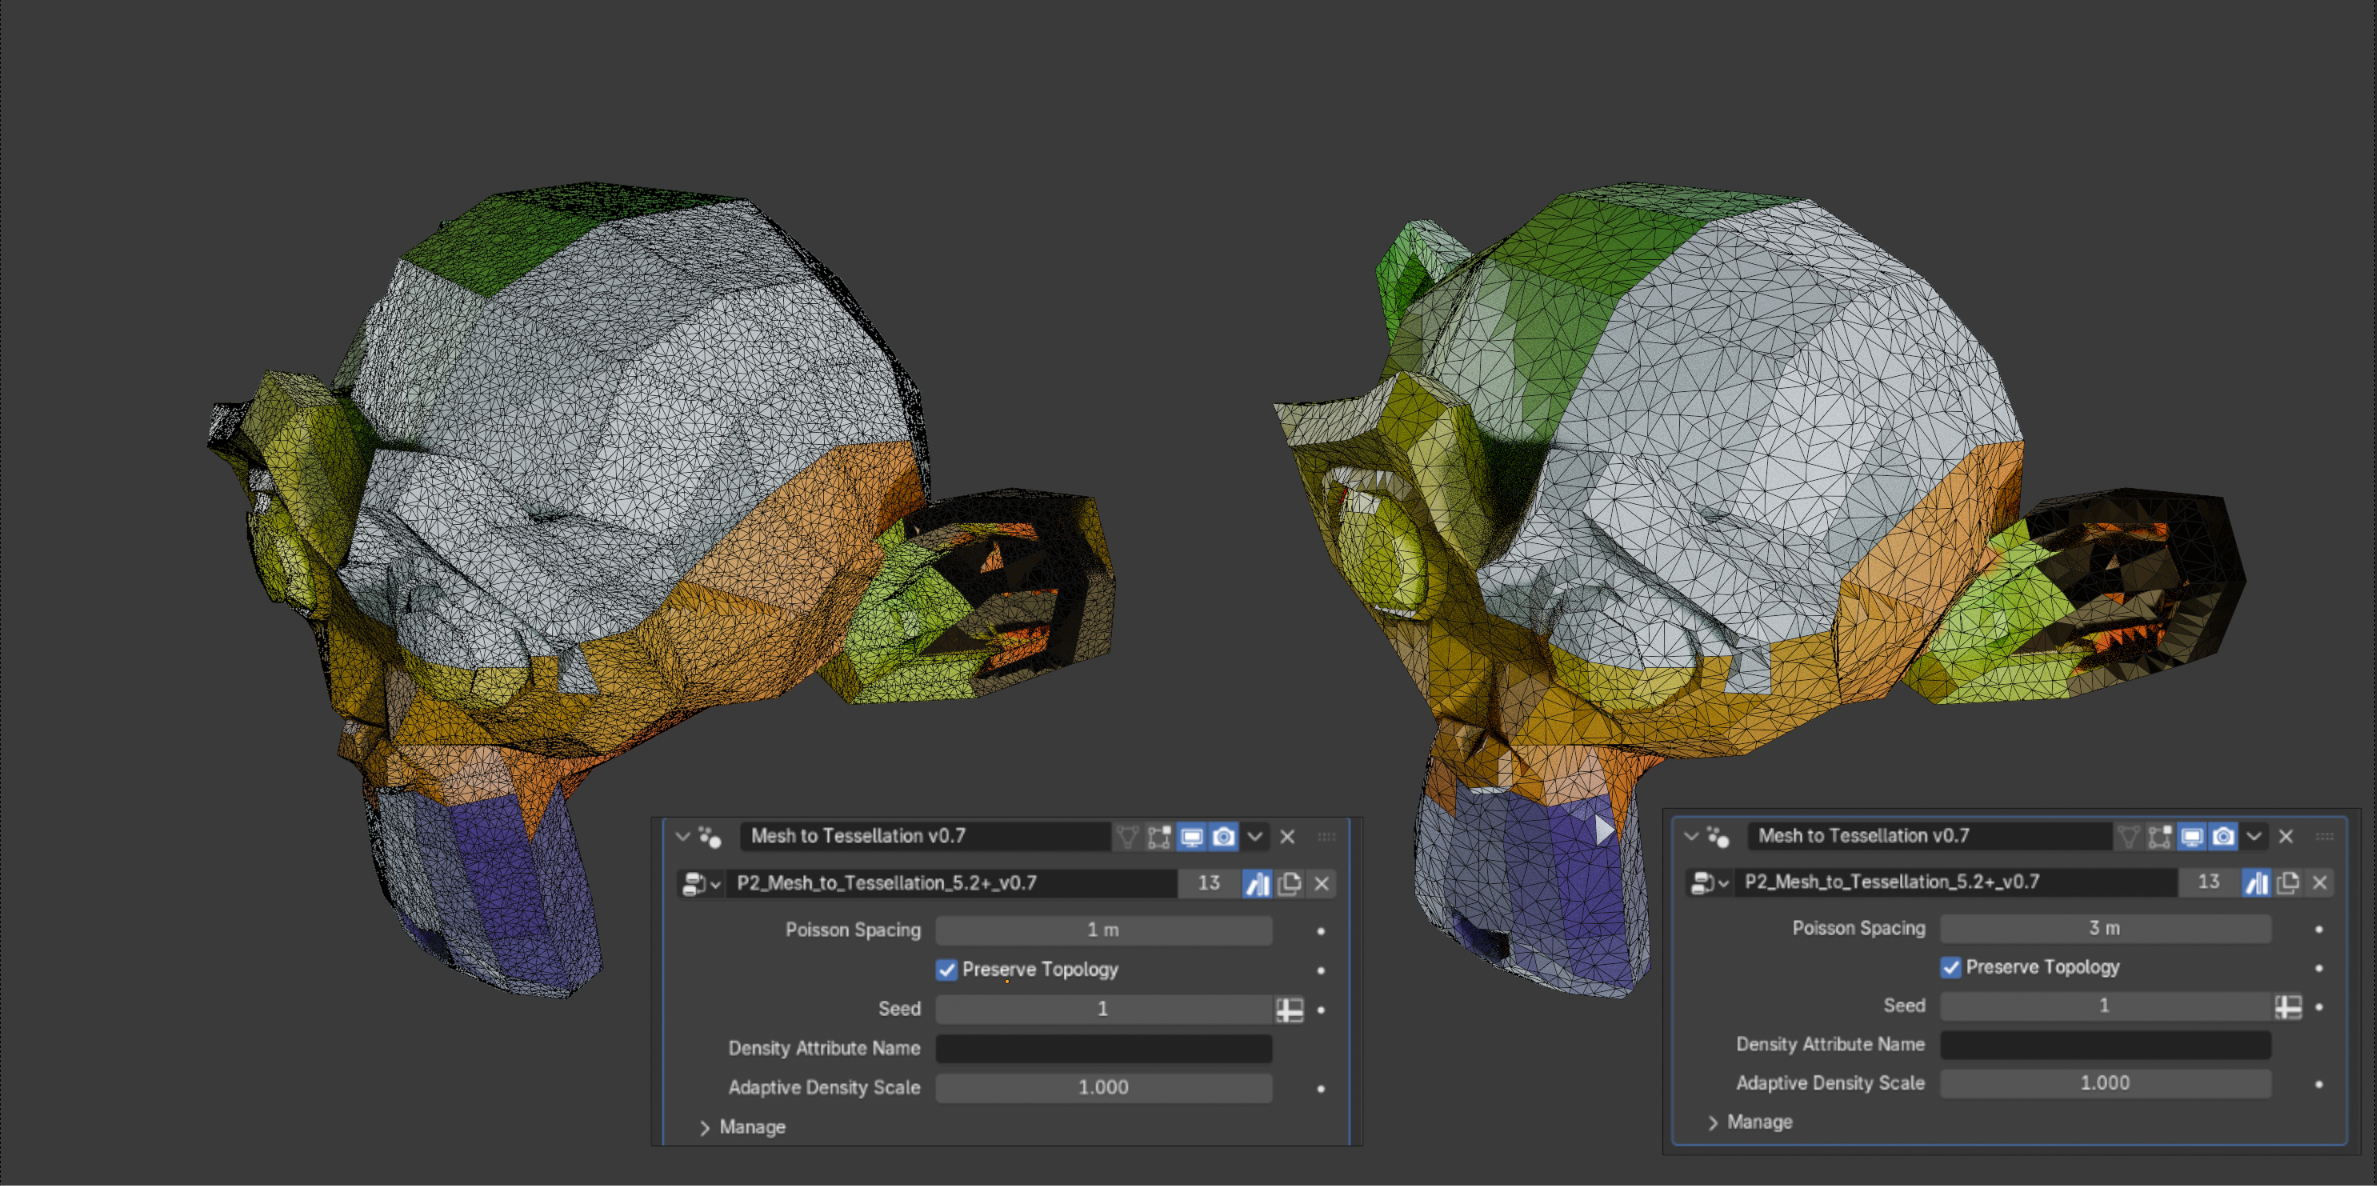Uncheck Preserve Topology in the 1 m panel
The image size is (2377, 1186).
(x=947, y=970)
